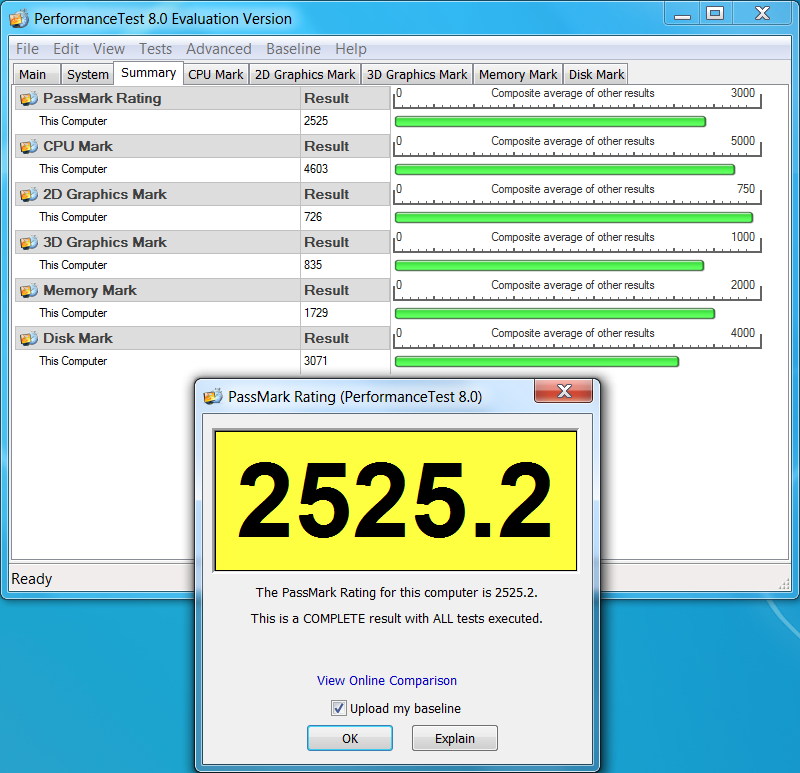Click the Explain button

455,738
